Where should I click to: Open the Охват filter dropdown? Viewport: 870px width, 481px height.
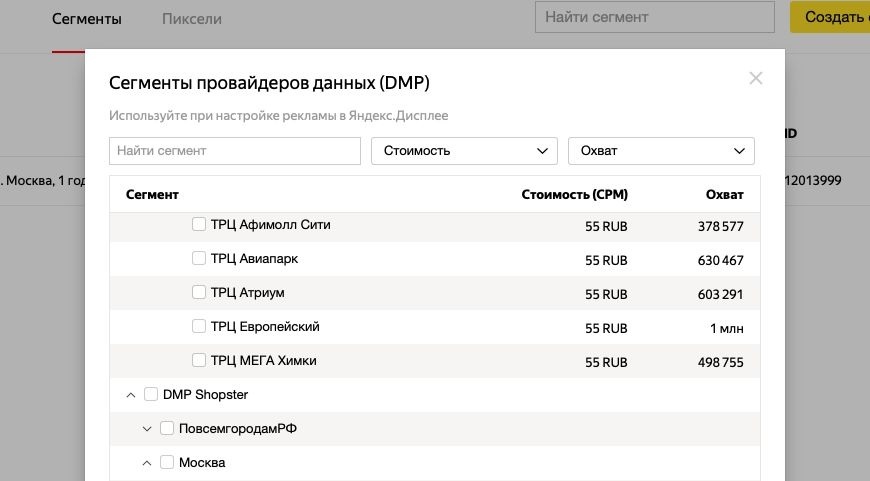pos(661,151)
